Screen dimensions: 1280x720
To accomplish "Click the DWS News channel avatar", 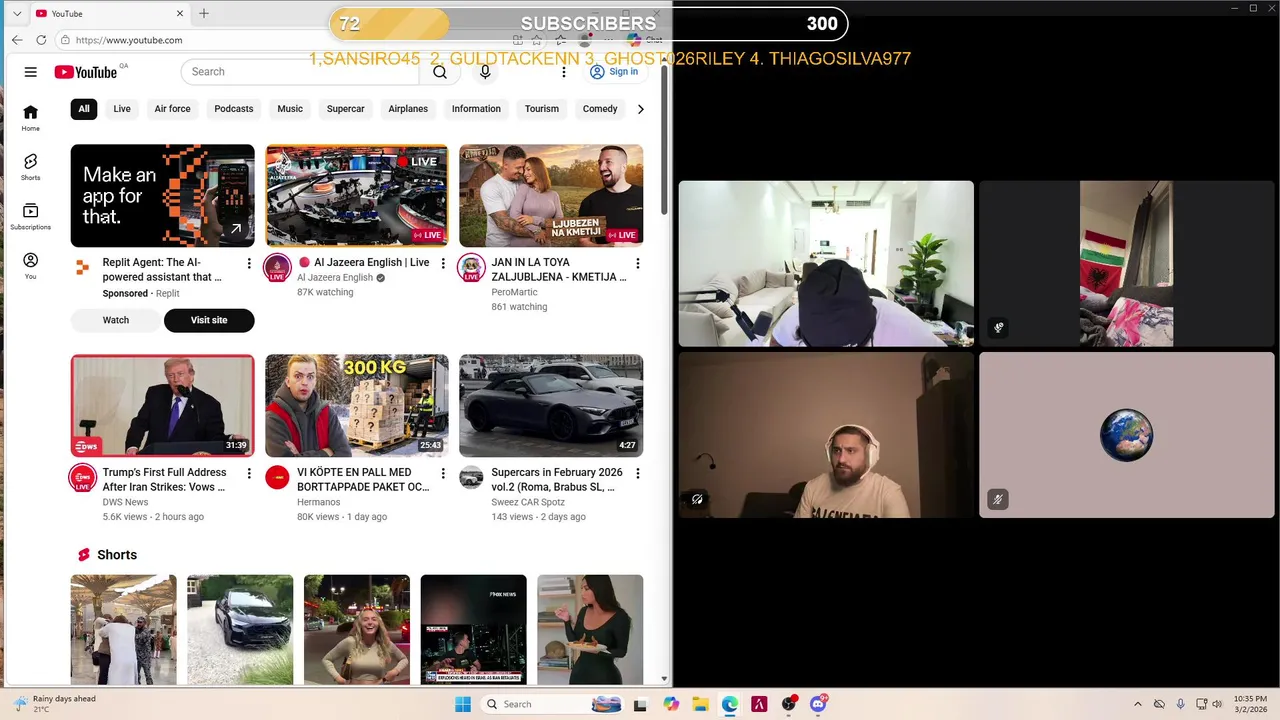I will (82, 477).
